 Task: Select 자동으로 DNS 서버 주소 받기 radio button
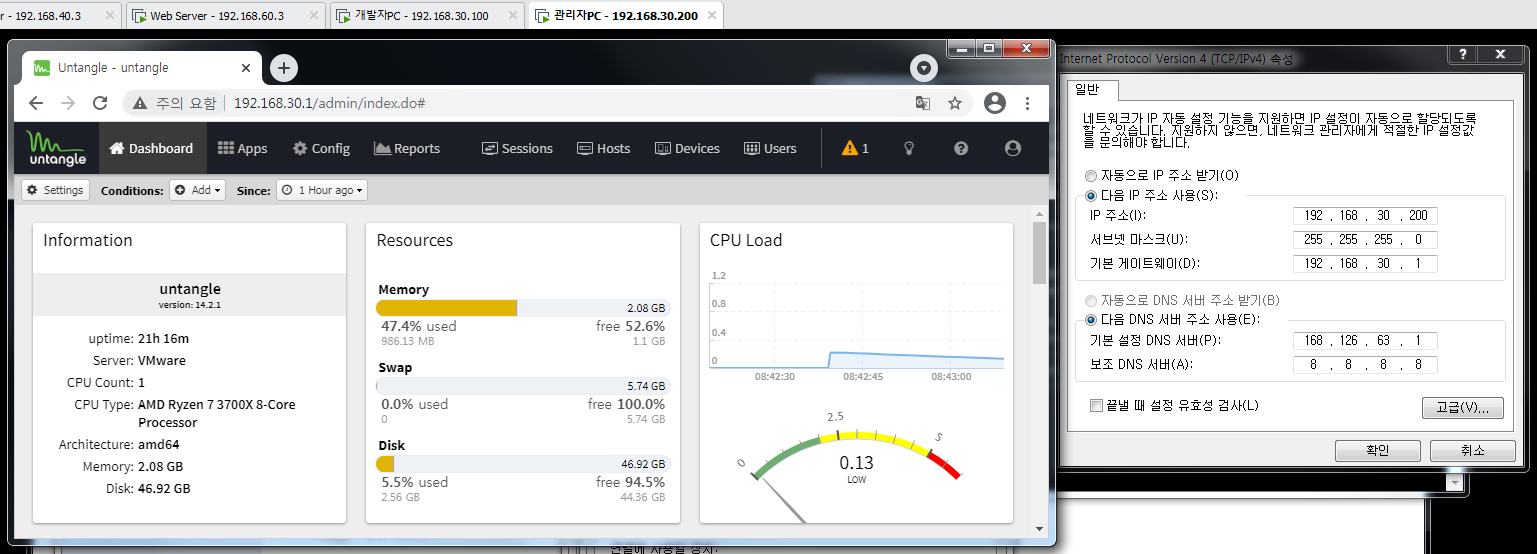point(1091,300)
